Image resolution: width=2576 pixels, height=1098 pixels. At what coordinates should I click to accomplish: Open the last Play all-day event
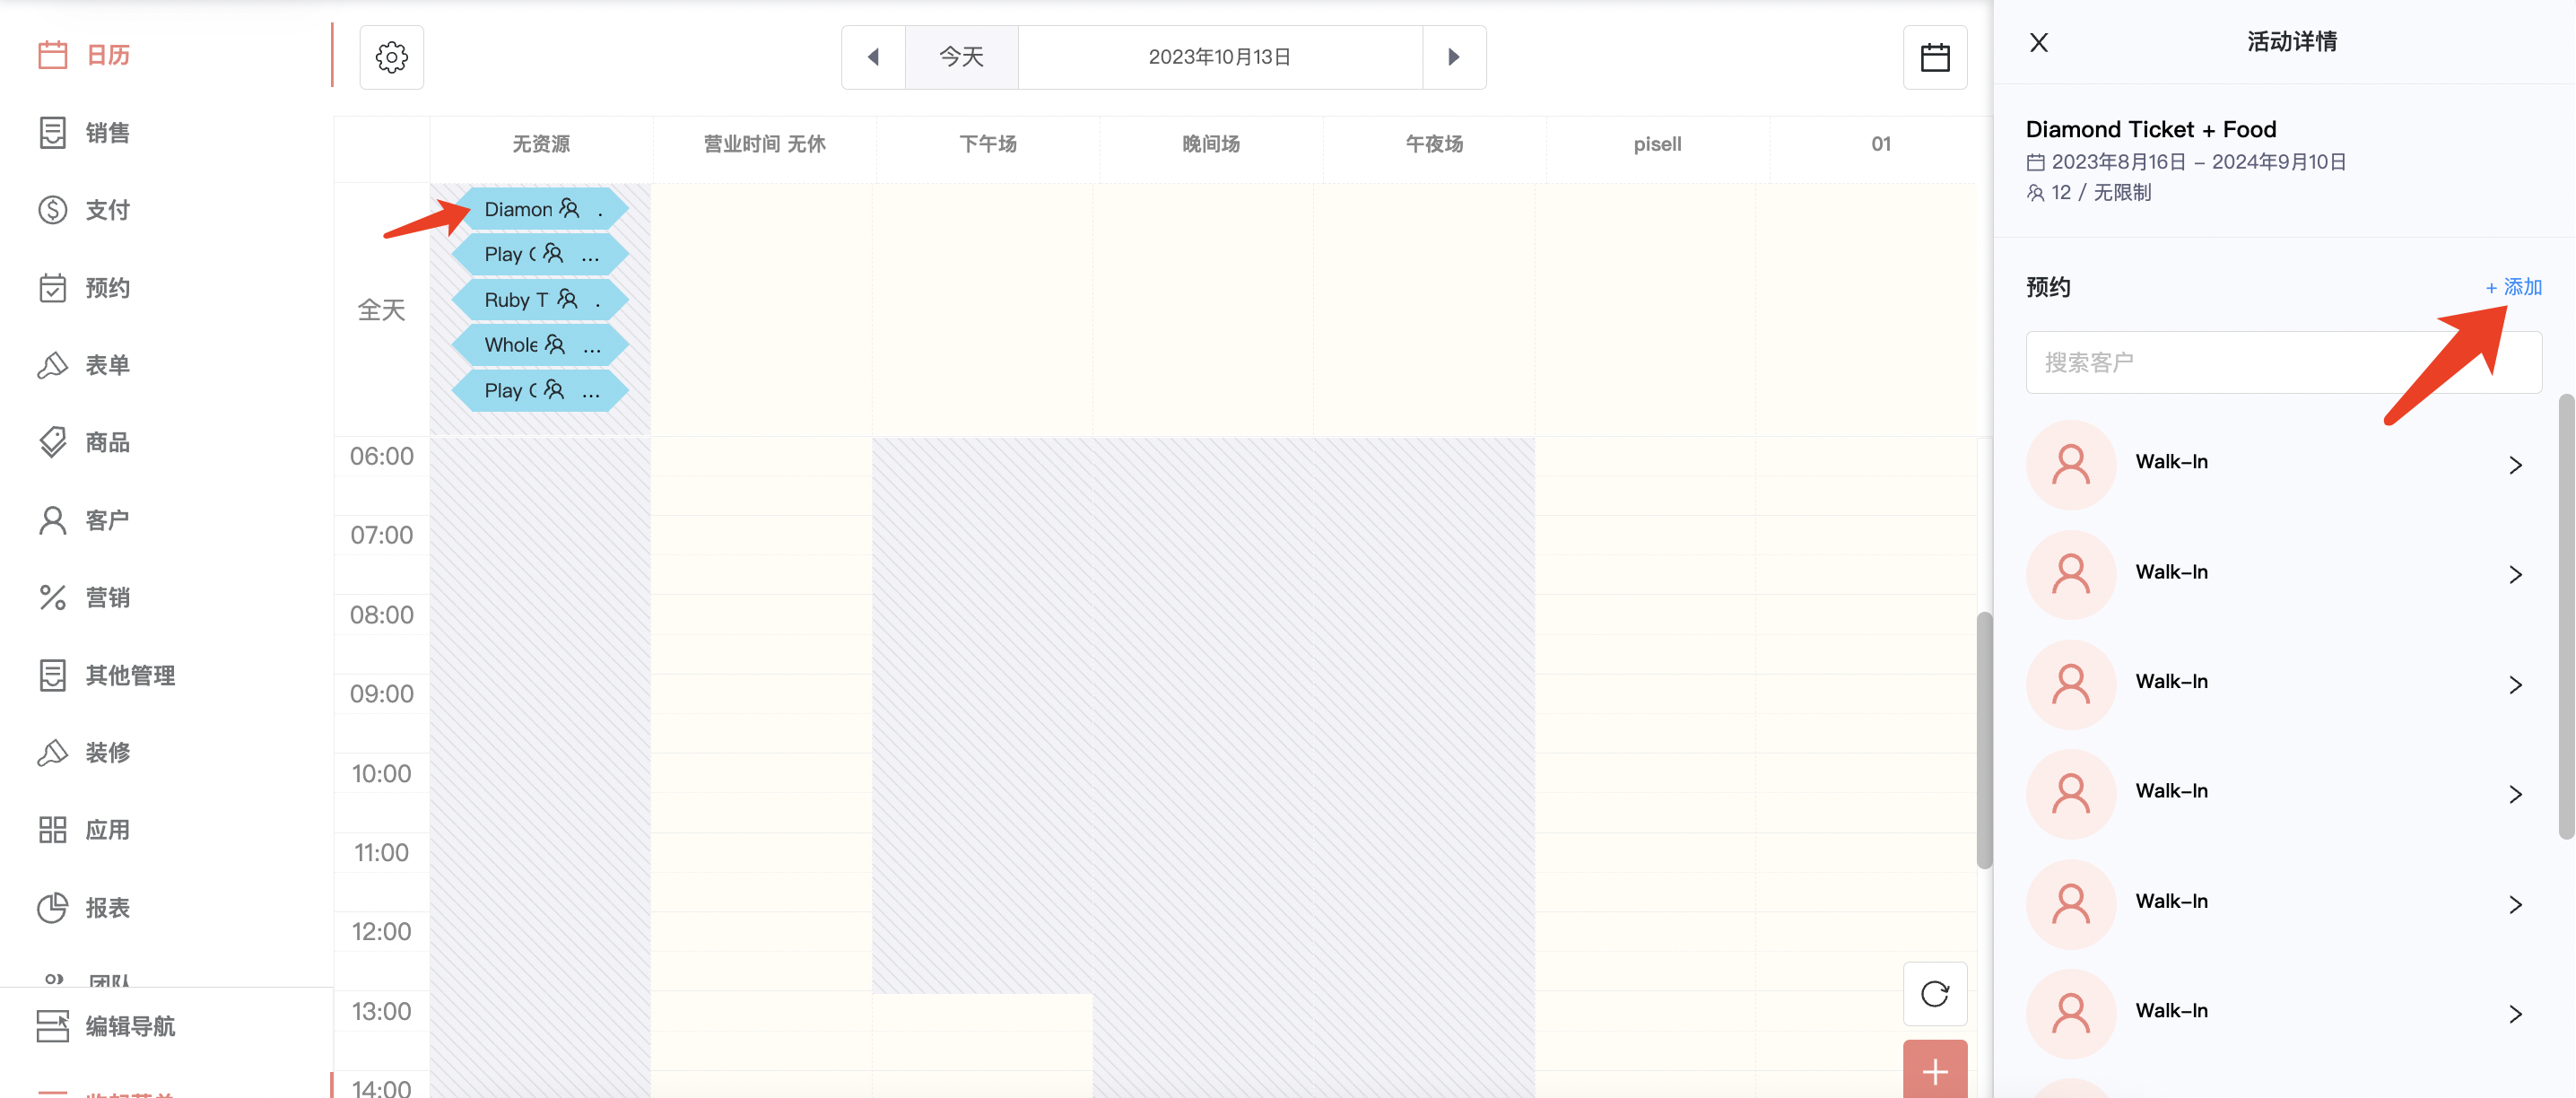[540, 390]
